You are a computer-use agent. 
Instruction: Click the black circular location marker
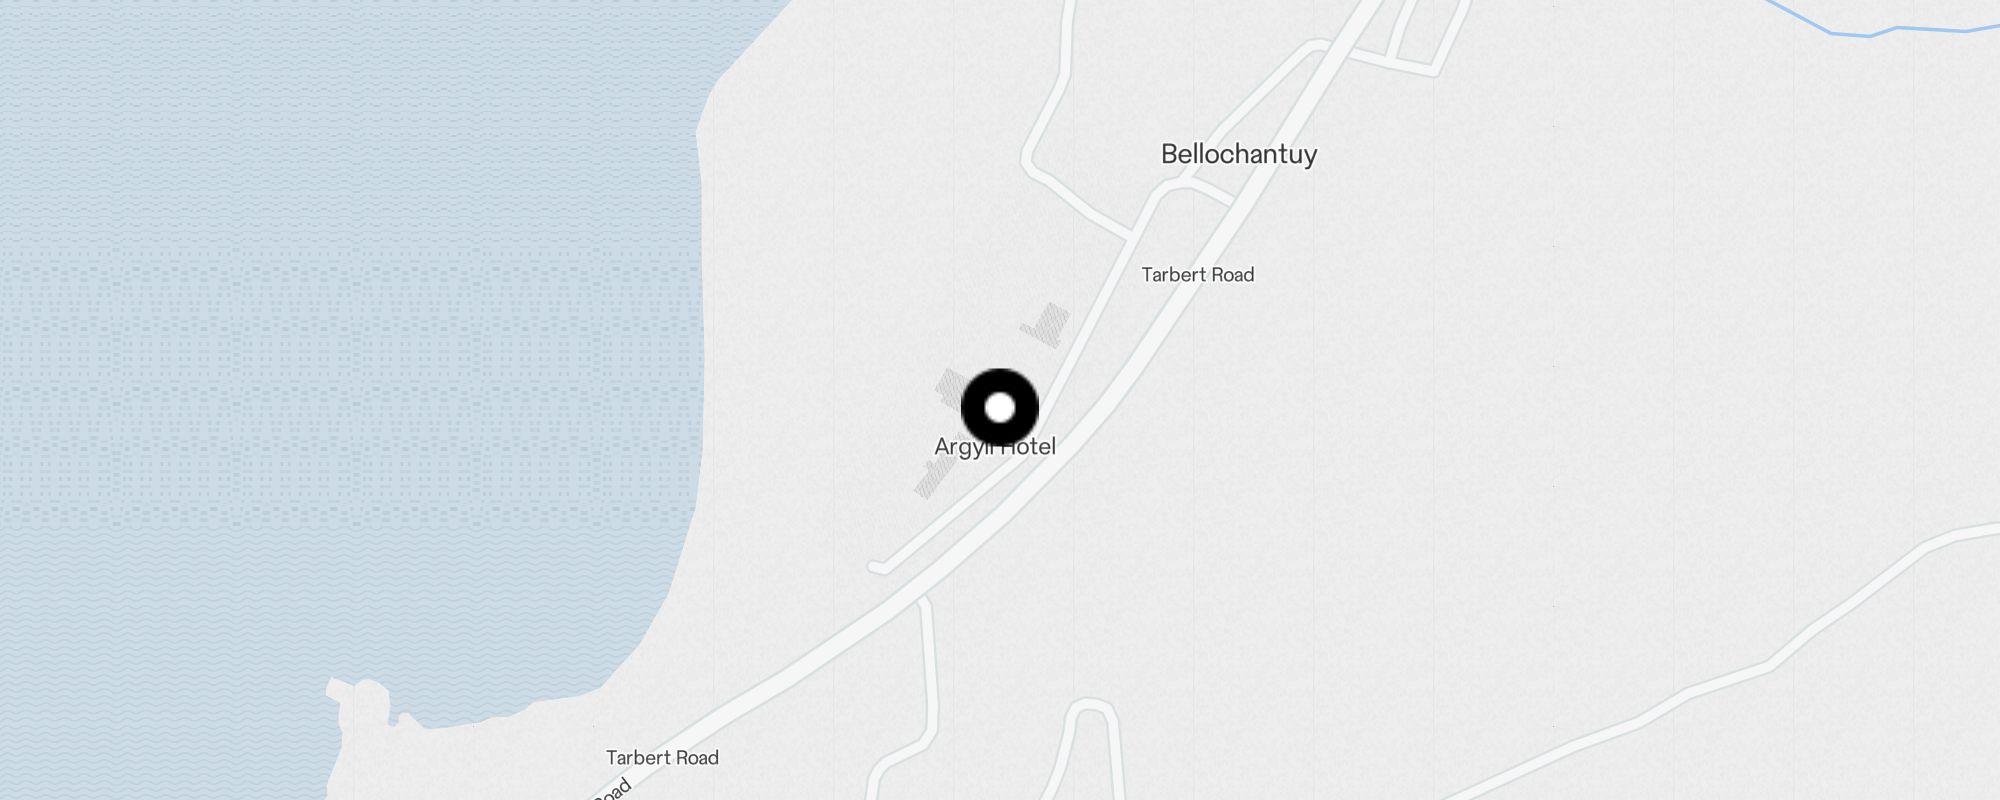click(x=1000, y=408)
